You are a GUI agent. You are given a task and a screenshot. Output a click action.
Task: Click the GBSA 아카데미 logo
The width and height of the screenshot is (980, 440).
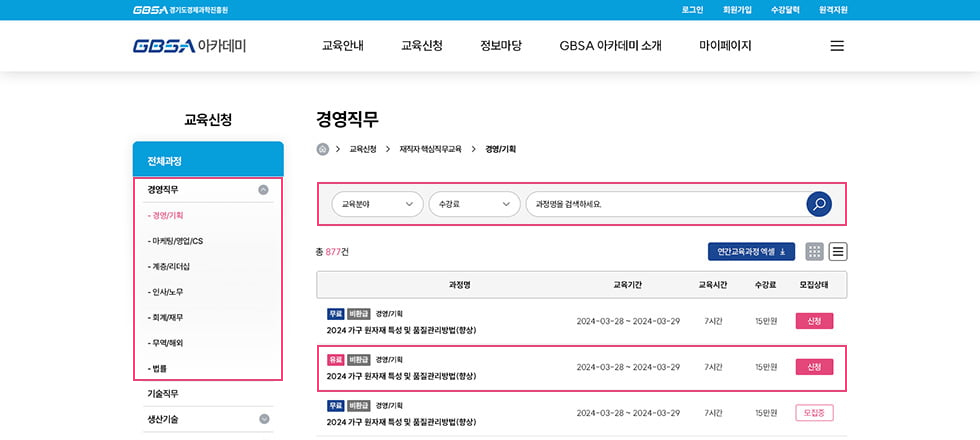(189, 46)
